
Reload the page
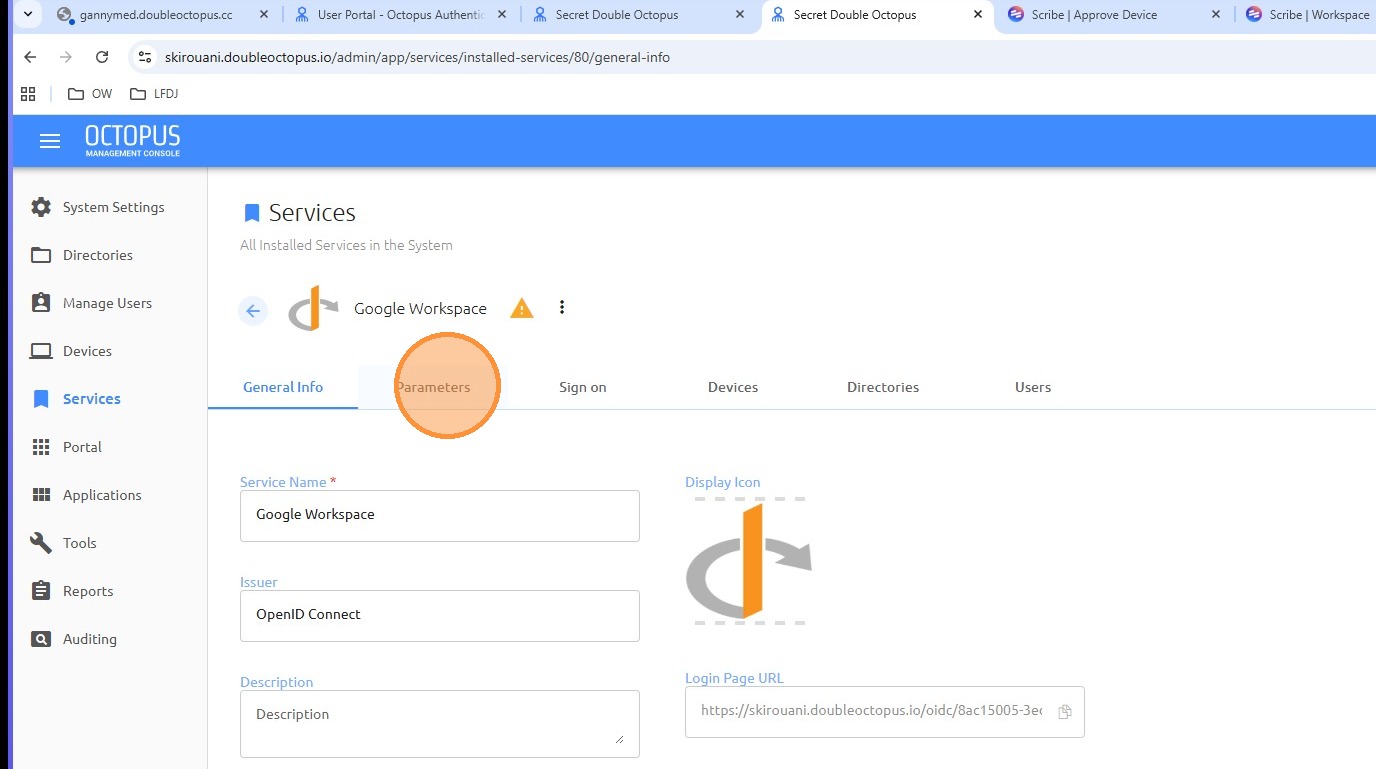(x=102, y=57)
